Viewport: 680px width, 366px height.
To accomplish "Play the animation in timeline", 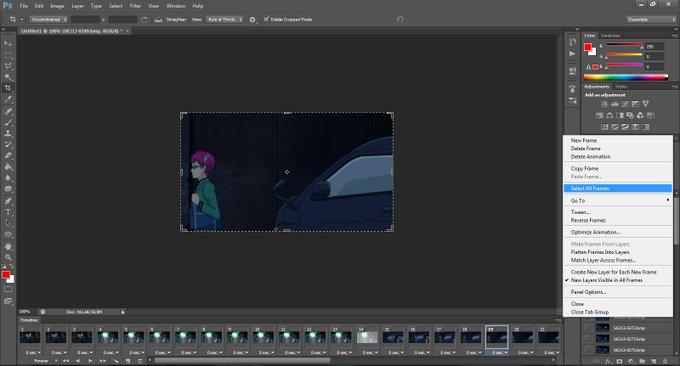I will pyautogui.click(x=90, y=361).
